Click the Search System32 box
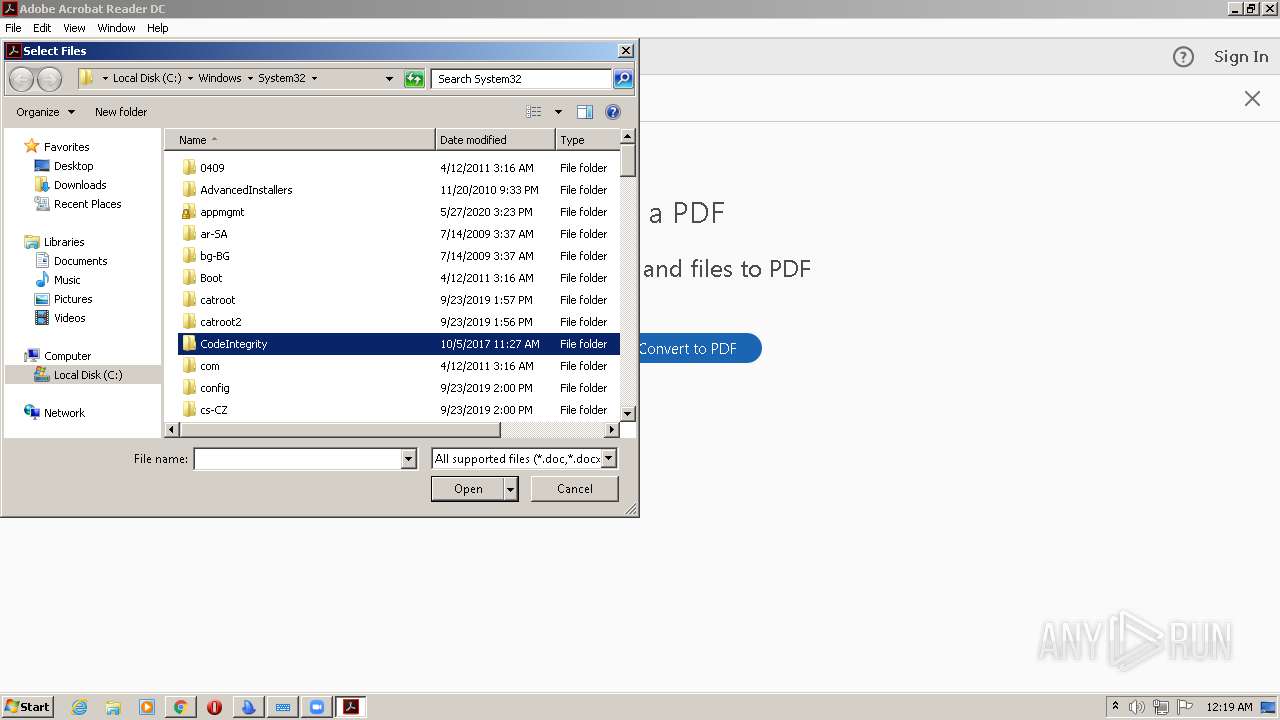The width and height of the screenshot is (1280, 720). coord(521,79)
